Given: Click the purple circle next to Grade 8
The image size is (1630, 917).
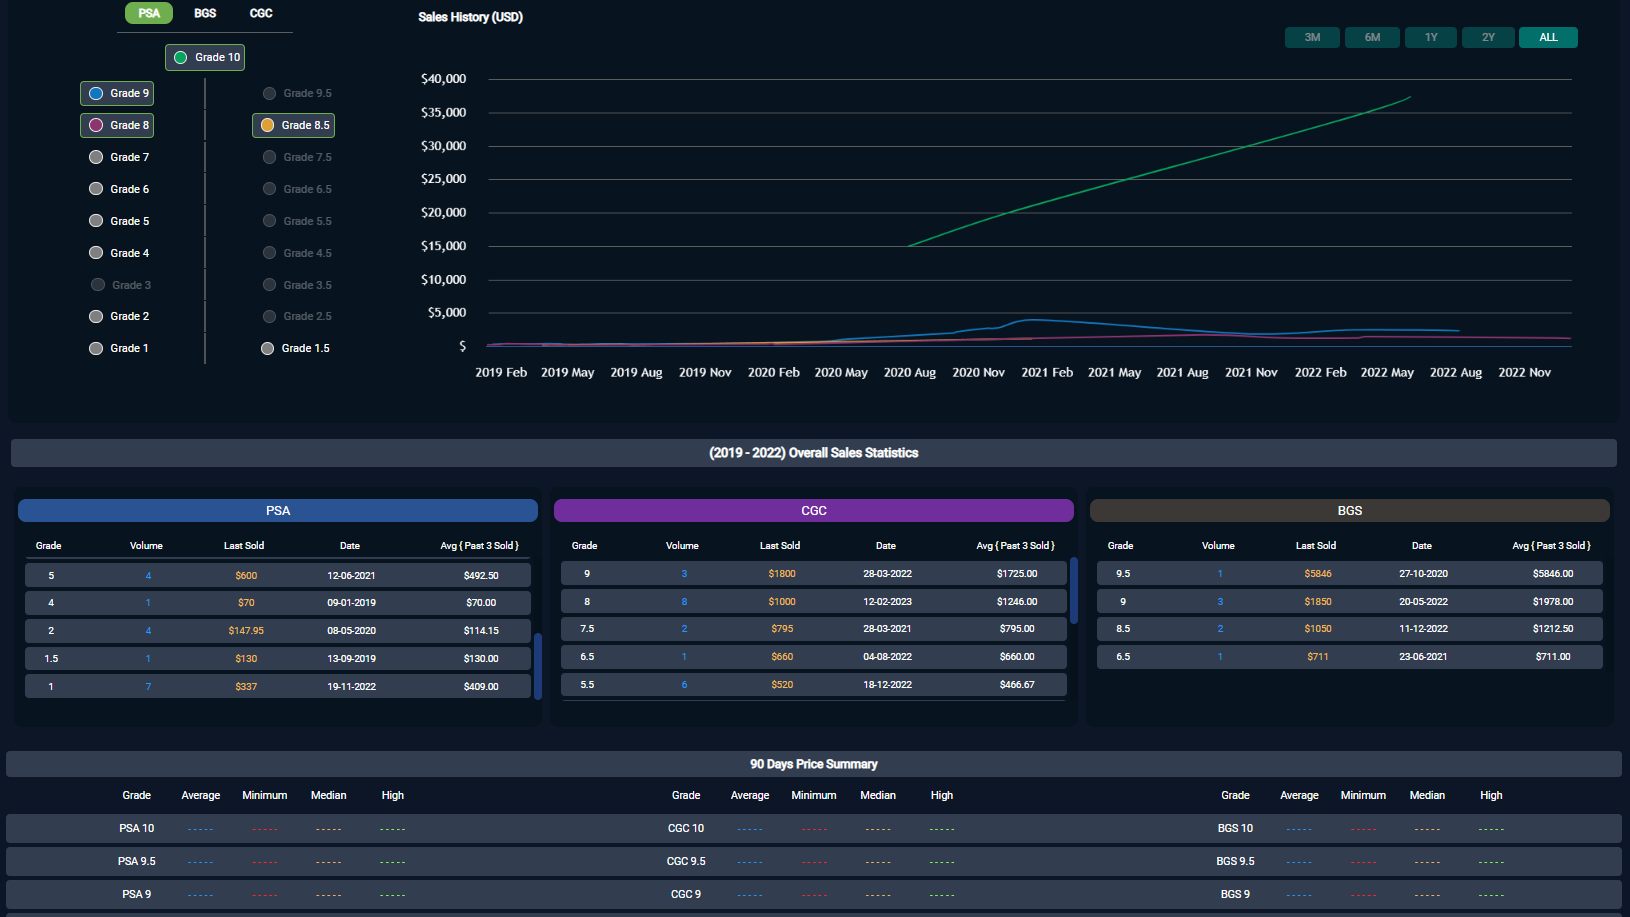Looking at the screenshot, I should coord(95,125).
